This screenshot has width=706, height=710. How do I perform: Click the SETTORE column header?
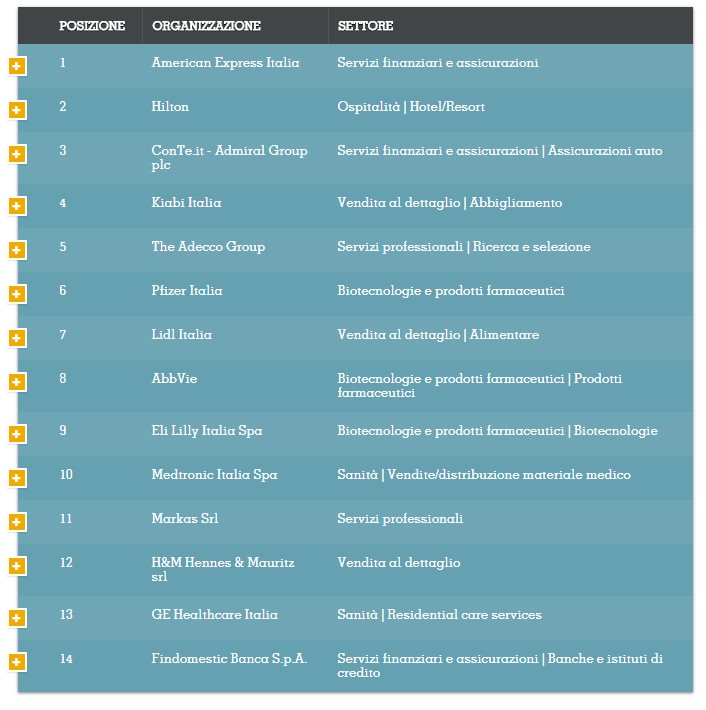pos(365,26)
